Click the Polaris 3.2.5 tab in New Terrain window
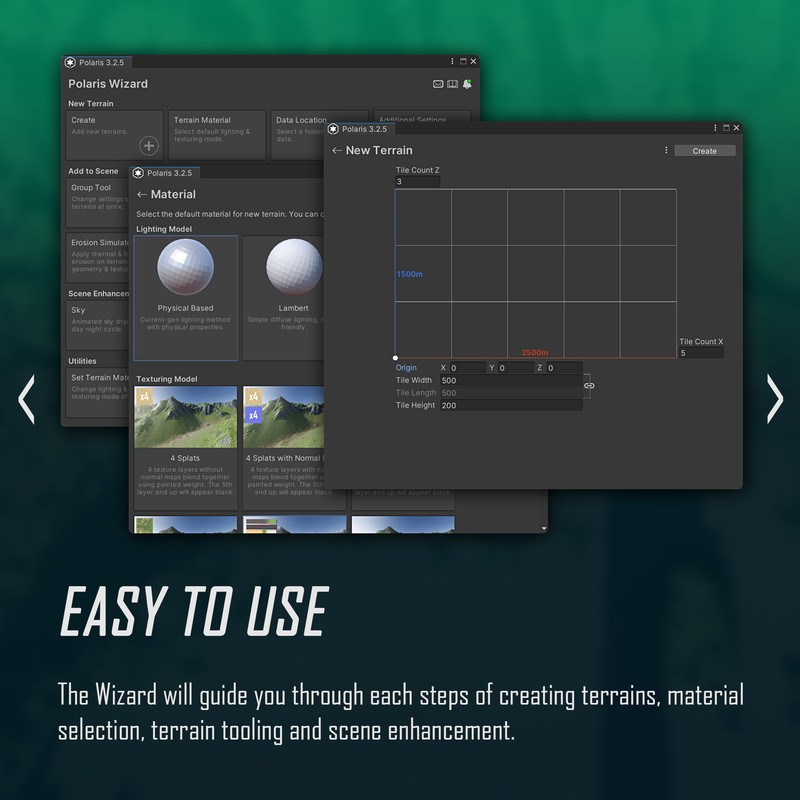800x800 pixels. tap(360, 129)
